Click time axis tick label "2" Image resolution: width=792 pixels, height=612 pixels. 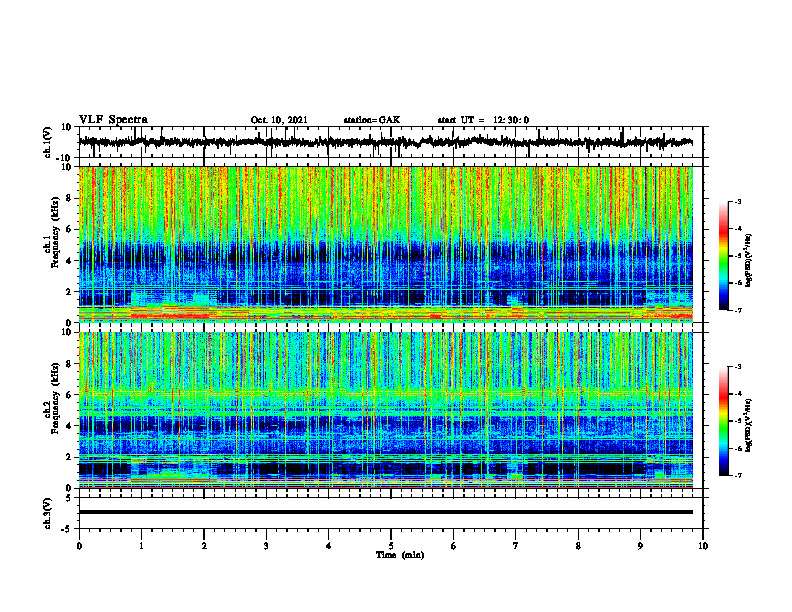204,546
